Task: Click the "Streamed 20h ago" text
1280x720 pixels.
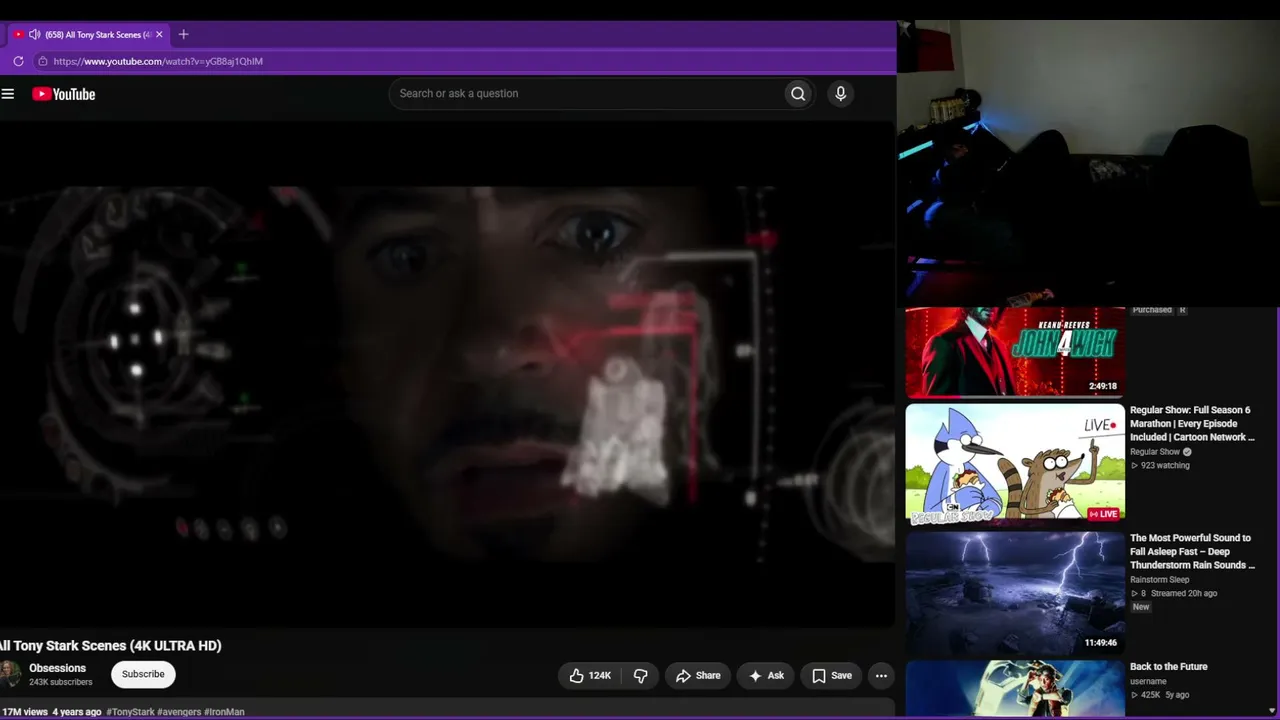Action: point(1184,594)
